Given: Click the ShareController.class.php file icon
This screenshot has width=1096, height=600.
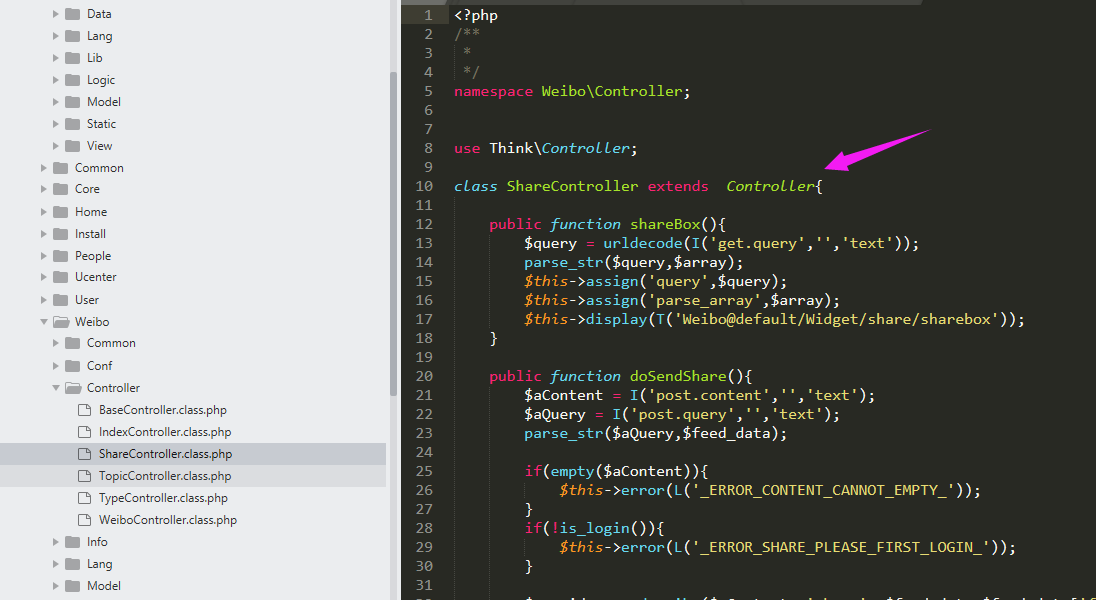Looking at the screenshot, I should pyautogui.click(x=85, y=454).
